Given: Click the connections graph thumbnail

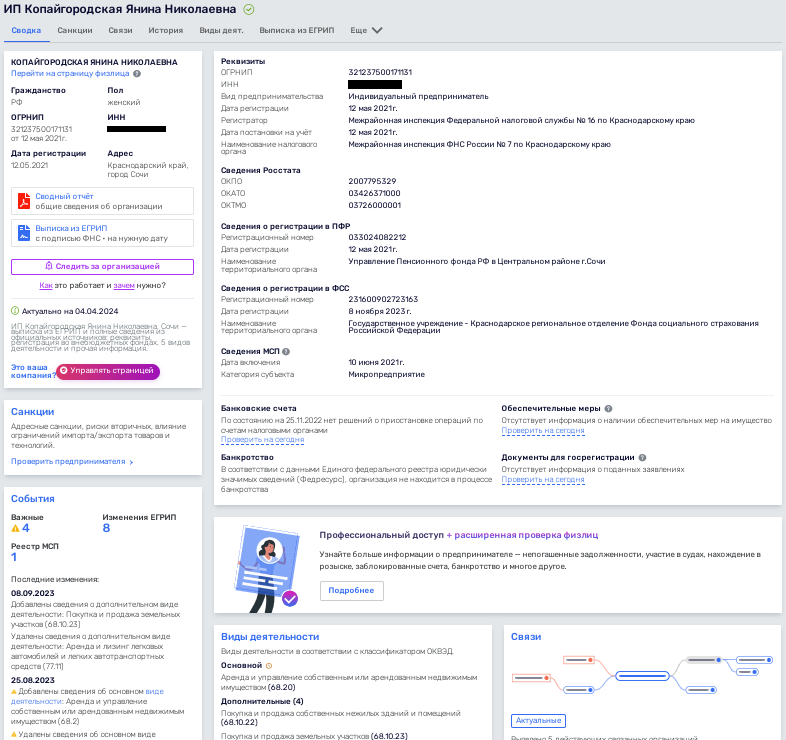Looking at the screenshot, I should (x=642, y=675).
